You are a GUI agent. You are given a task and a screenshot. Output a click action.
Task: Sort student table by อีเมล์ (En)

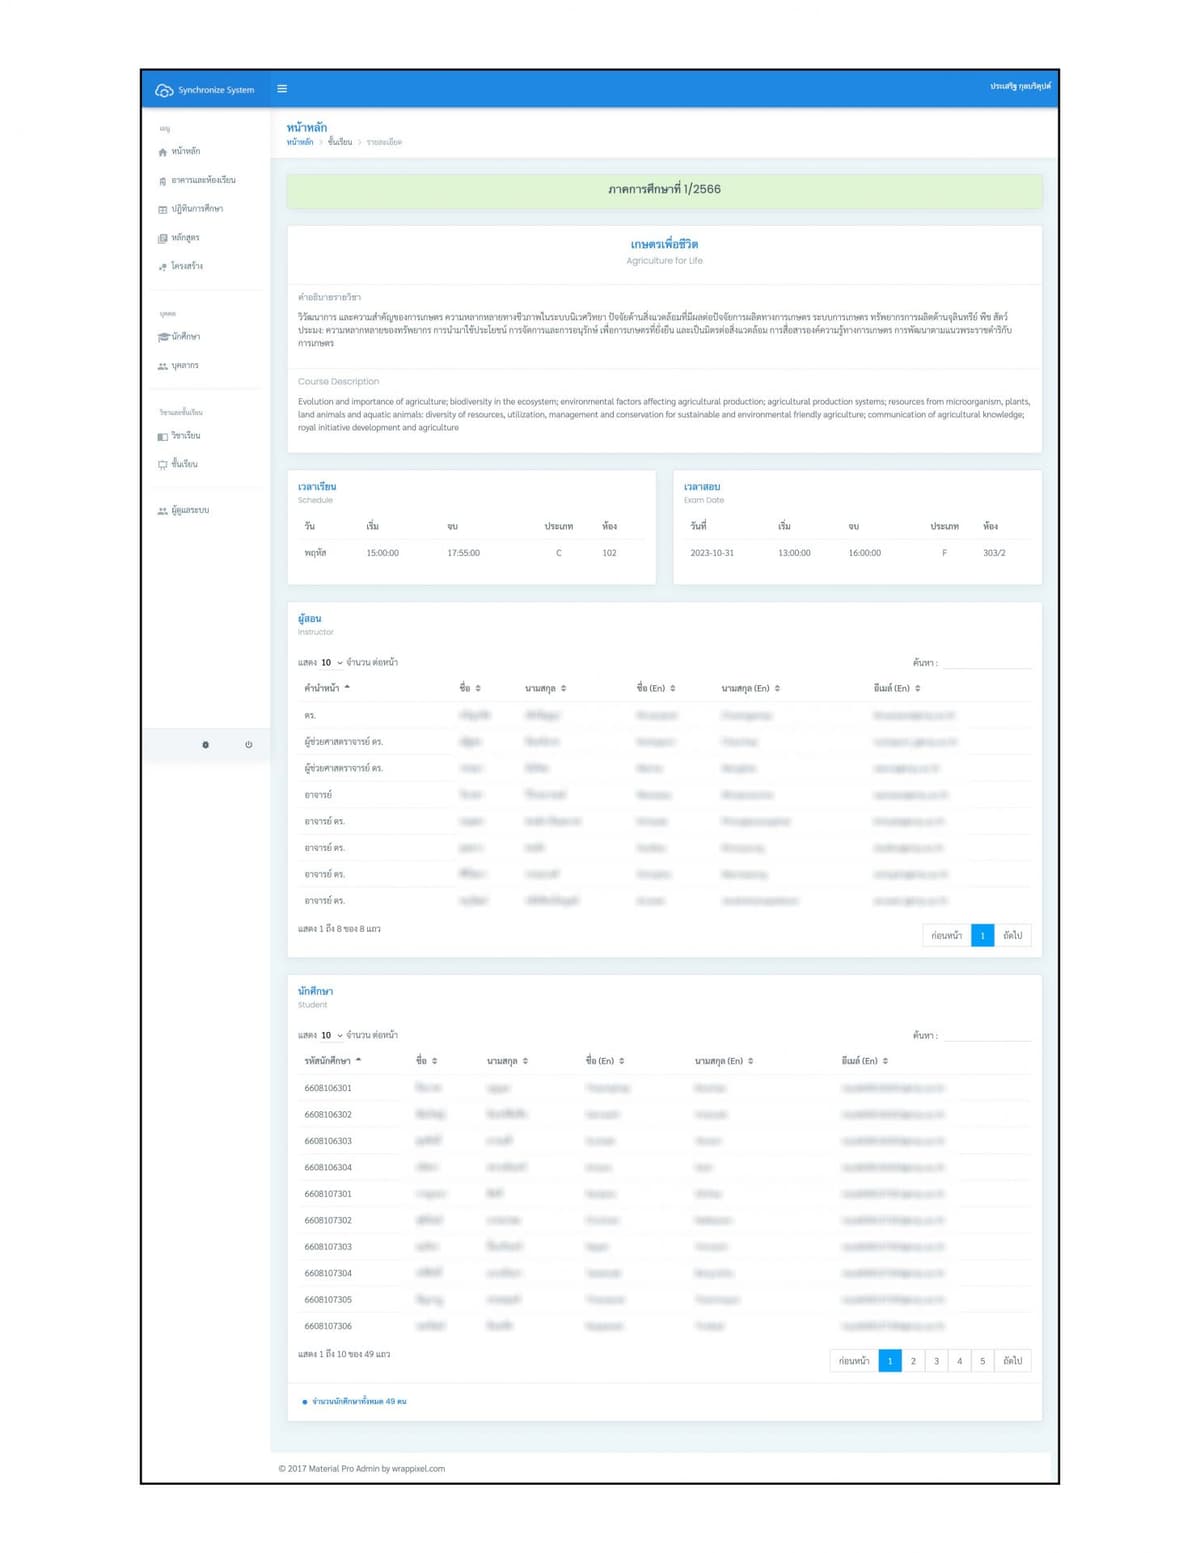865,1061
